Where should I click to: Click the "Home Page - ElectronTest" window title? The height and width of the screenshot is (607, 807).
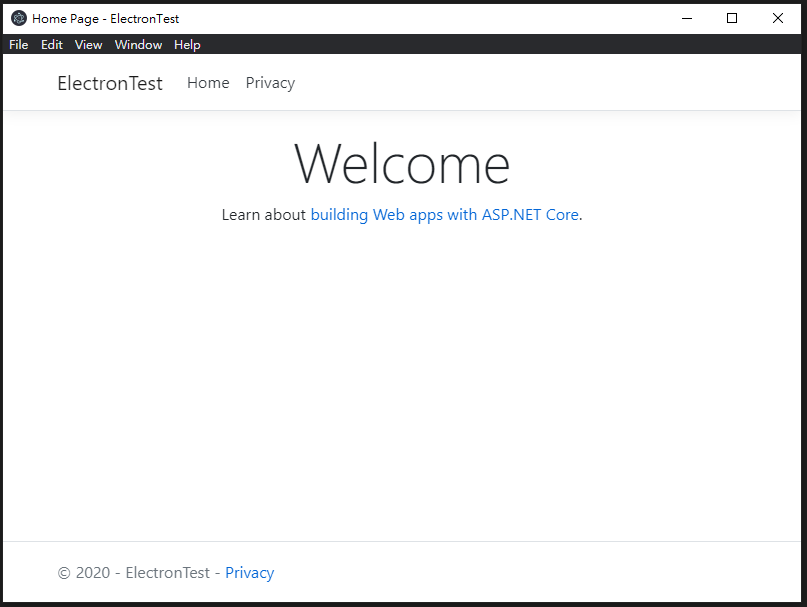click(106, 19)
